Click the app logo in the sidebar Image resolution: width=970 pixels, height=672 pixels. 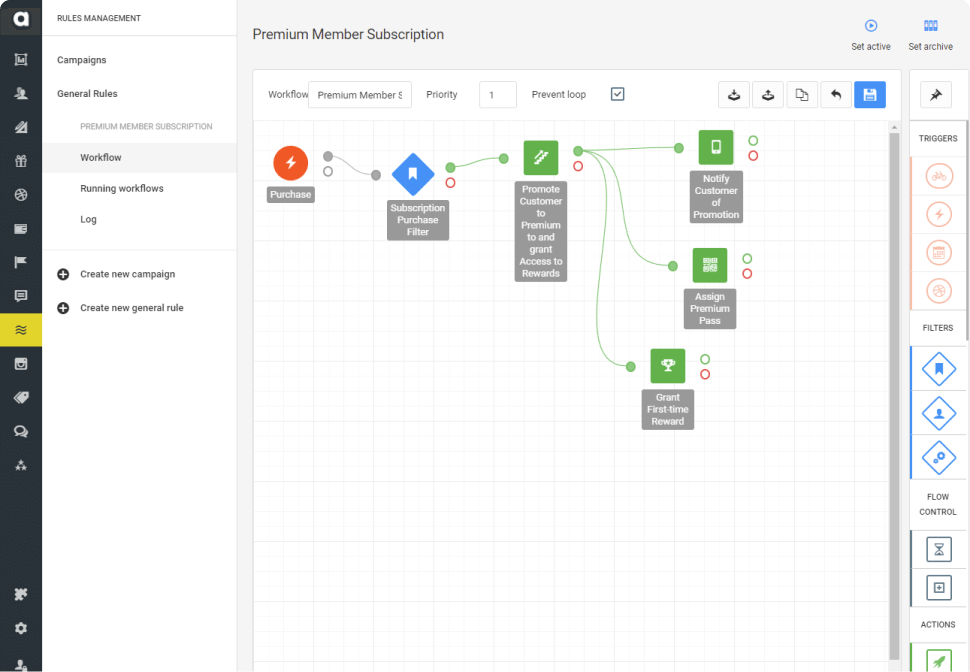21,18
